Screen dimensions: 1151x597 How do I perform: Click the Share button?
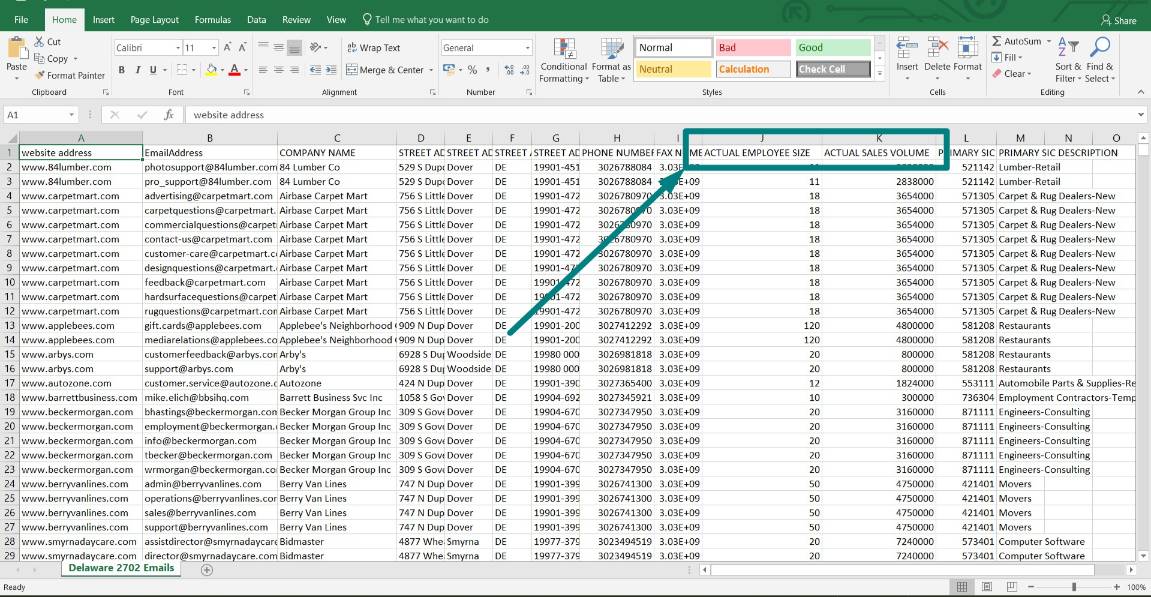pos(1118,21)
